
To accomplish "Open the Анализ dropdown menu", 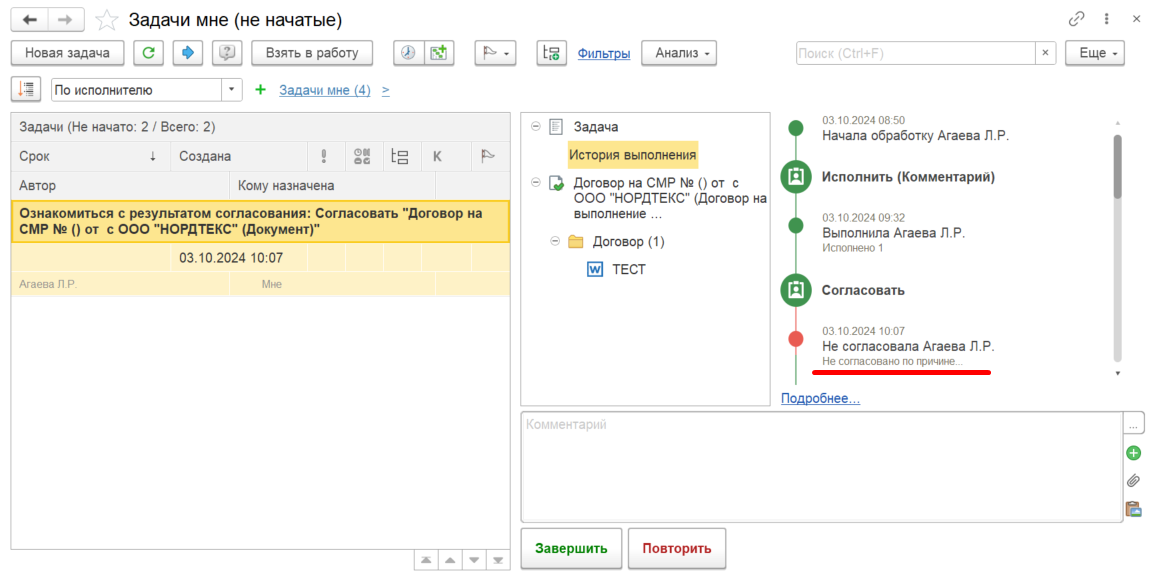I will pyautogui.click(x=679, y=53).
